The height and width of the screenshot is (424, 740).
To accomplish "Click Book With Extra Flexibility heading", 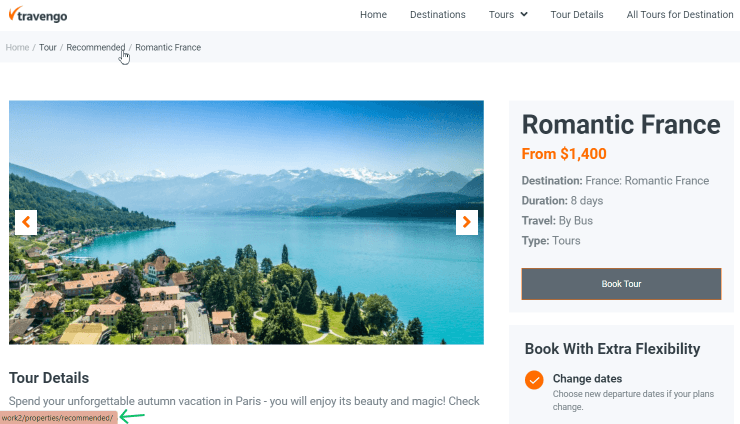I will click(613, 349).
